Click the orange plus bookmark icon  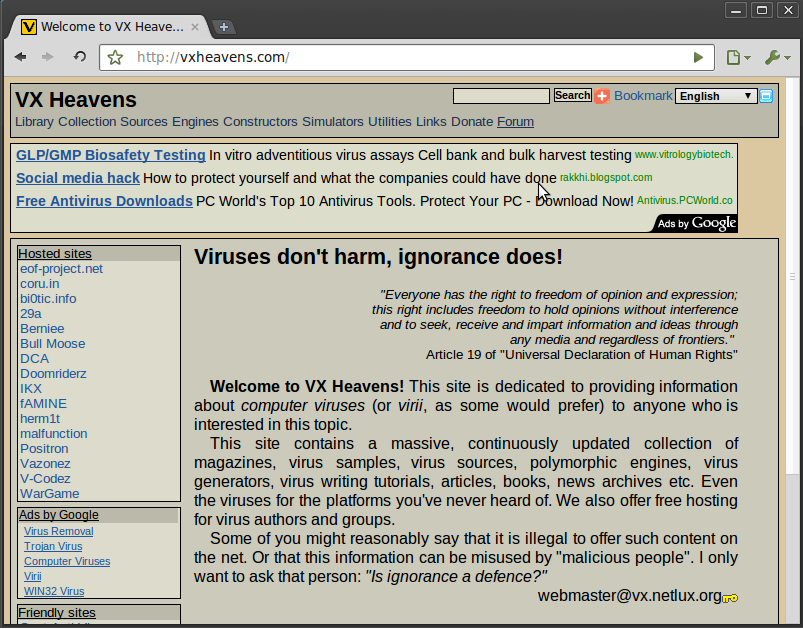pyautogui.click(x=602, y=96)
